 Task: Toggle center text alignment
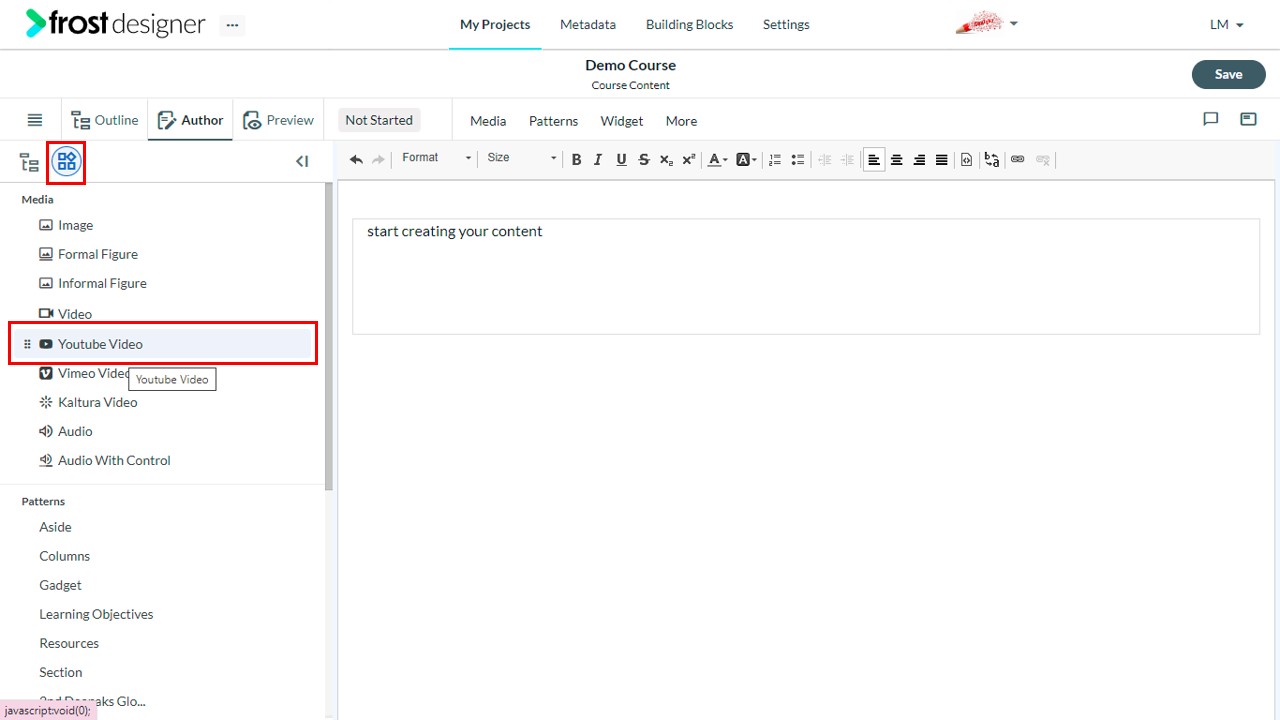pyautogui.click(x=897, y=160)
